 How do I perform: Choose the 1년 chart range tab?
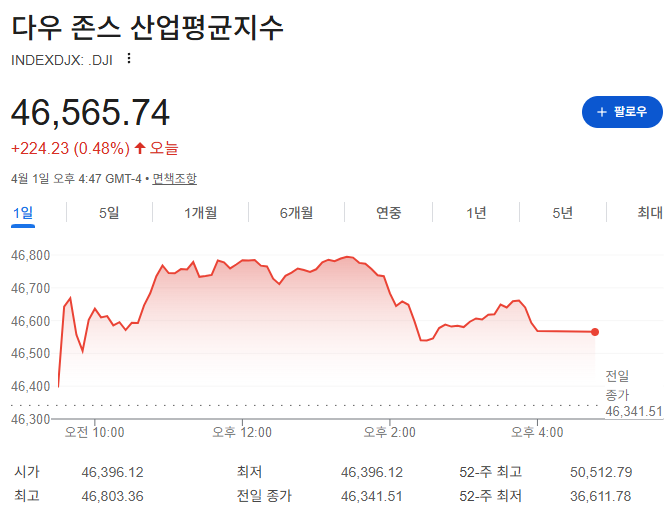tap(476, 212)
